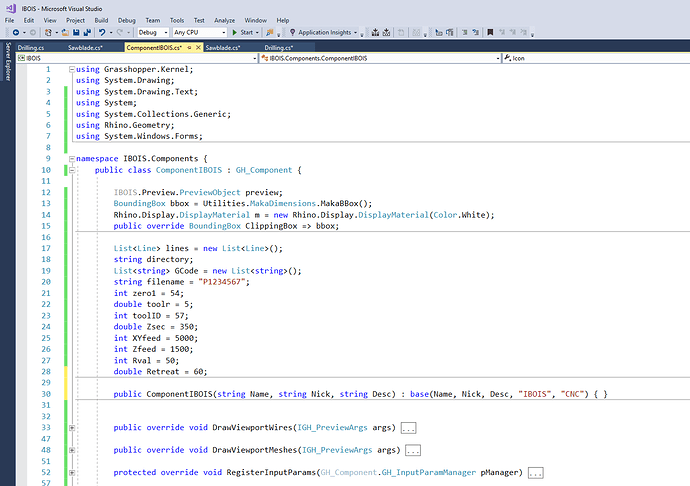Open the Build menu
Screen dimensions: 690x486
101,19
